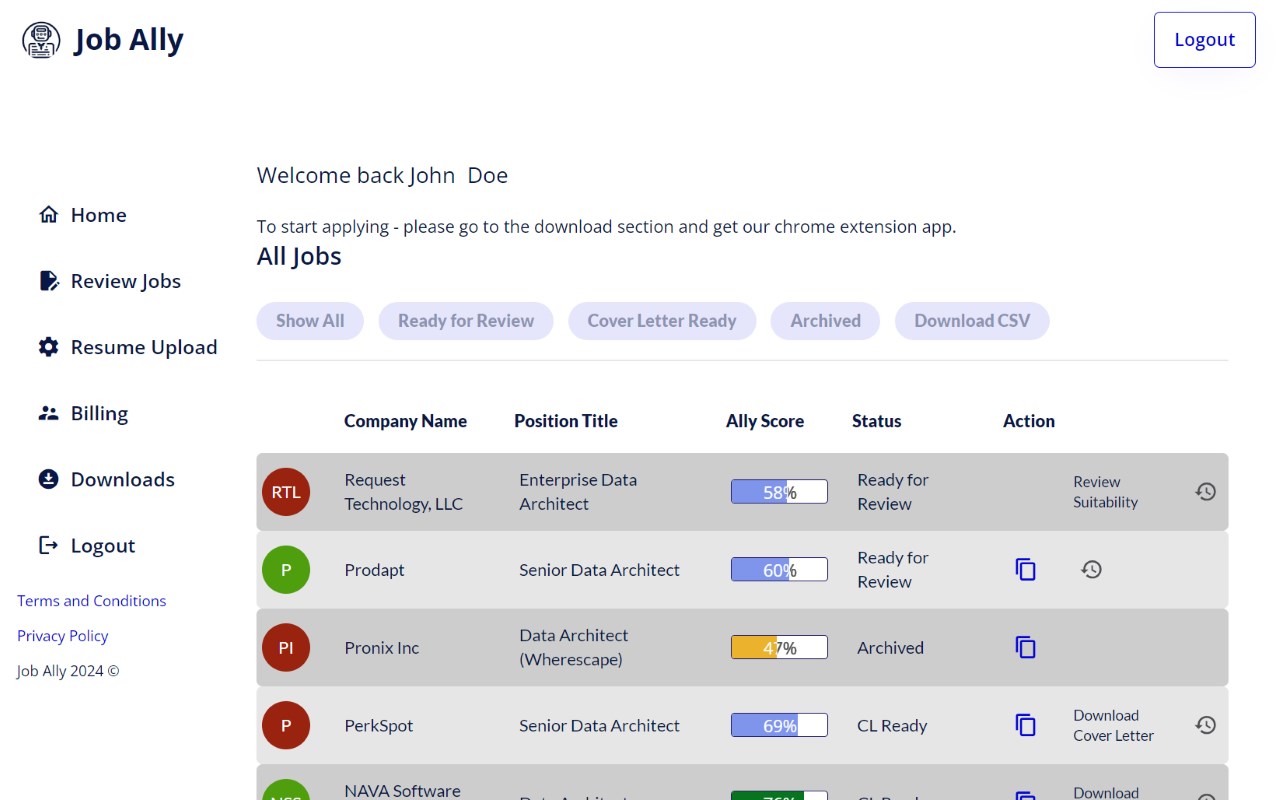Open Review Jobs in the sidebar
Screen dimensions: 1280x800
click(126, 281)
